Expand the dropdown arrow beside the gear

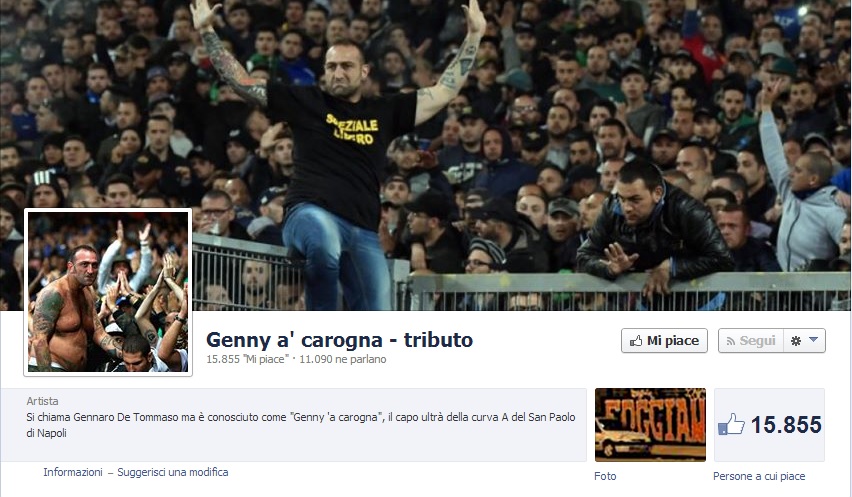tap(813, 340)
